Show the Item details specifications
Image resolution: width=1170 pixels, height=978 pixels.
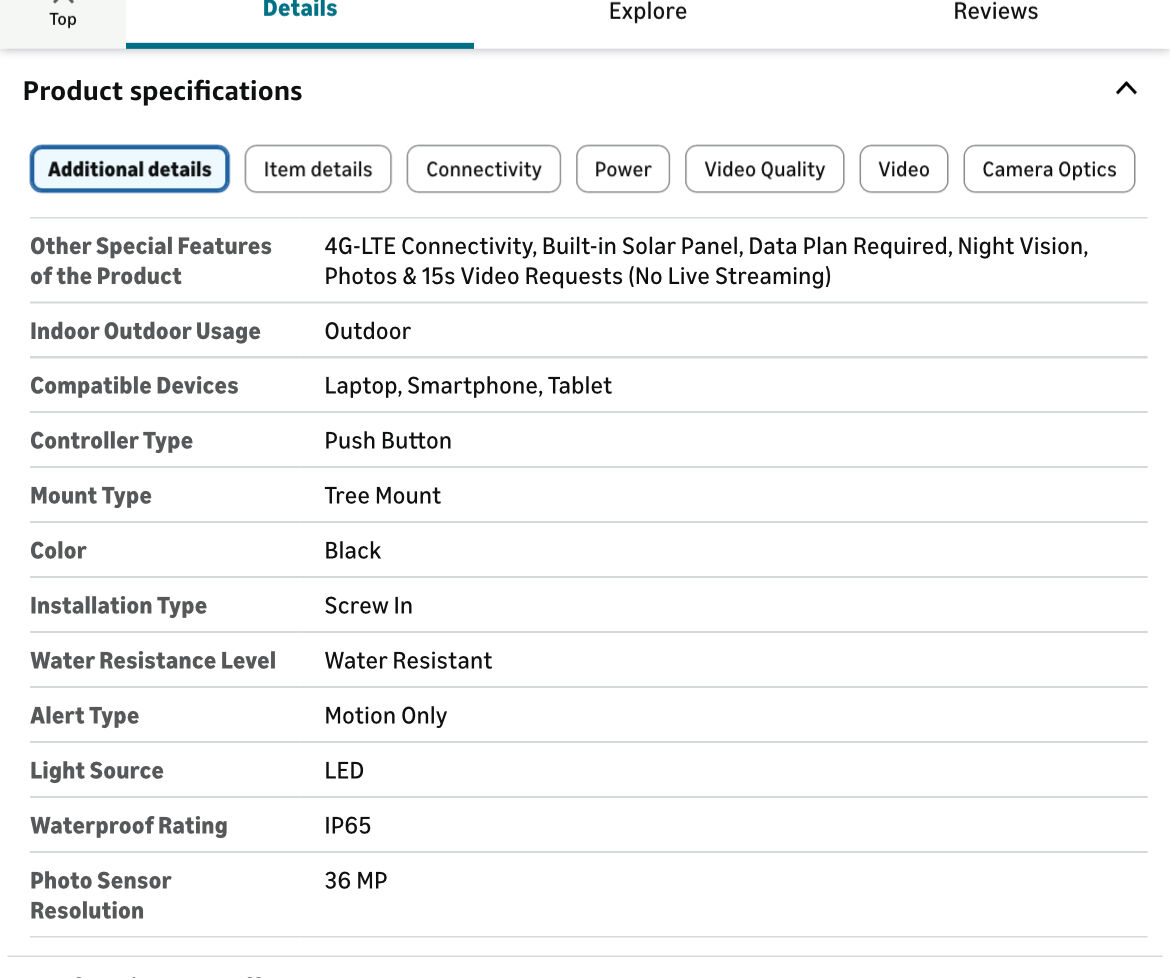click(x=318, y=169)
